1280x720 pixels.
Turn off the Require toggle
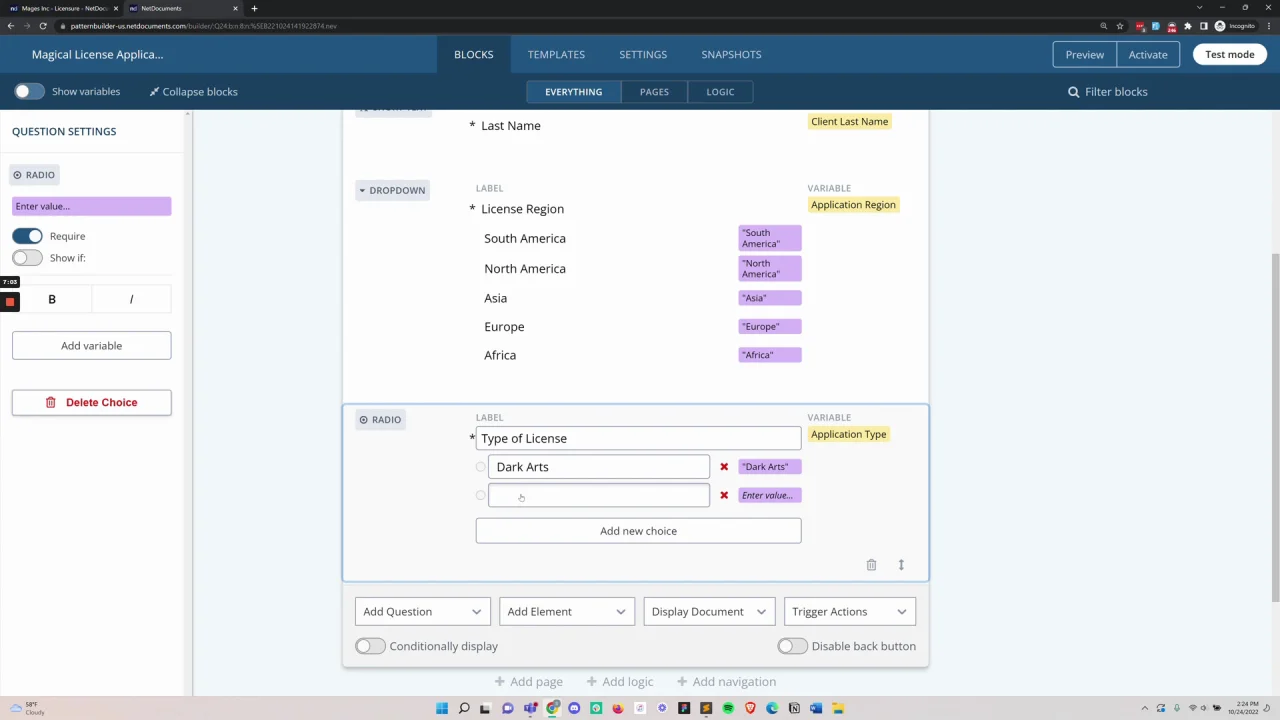point(28,236)
